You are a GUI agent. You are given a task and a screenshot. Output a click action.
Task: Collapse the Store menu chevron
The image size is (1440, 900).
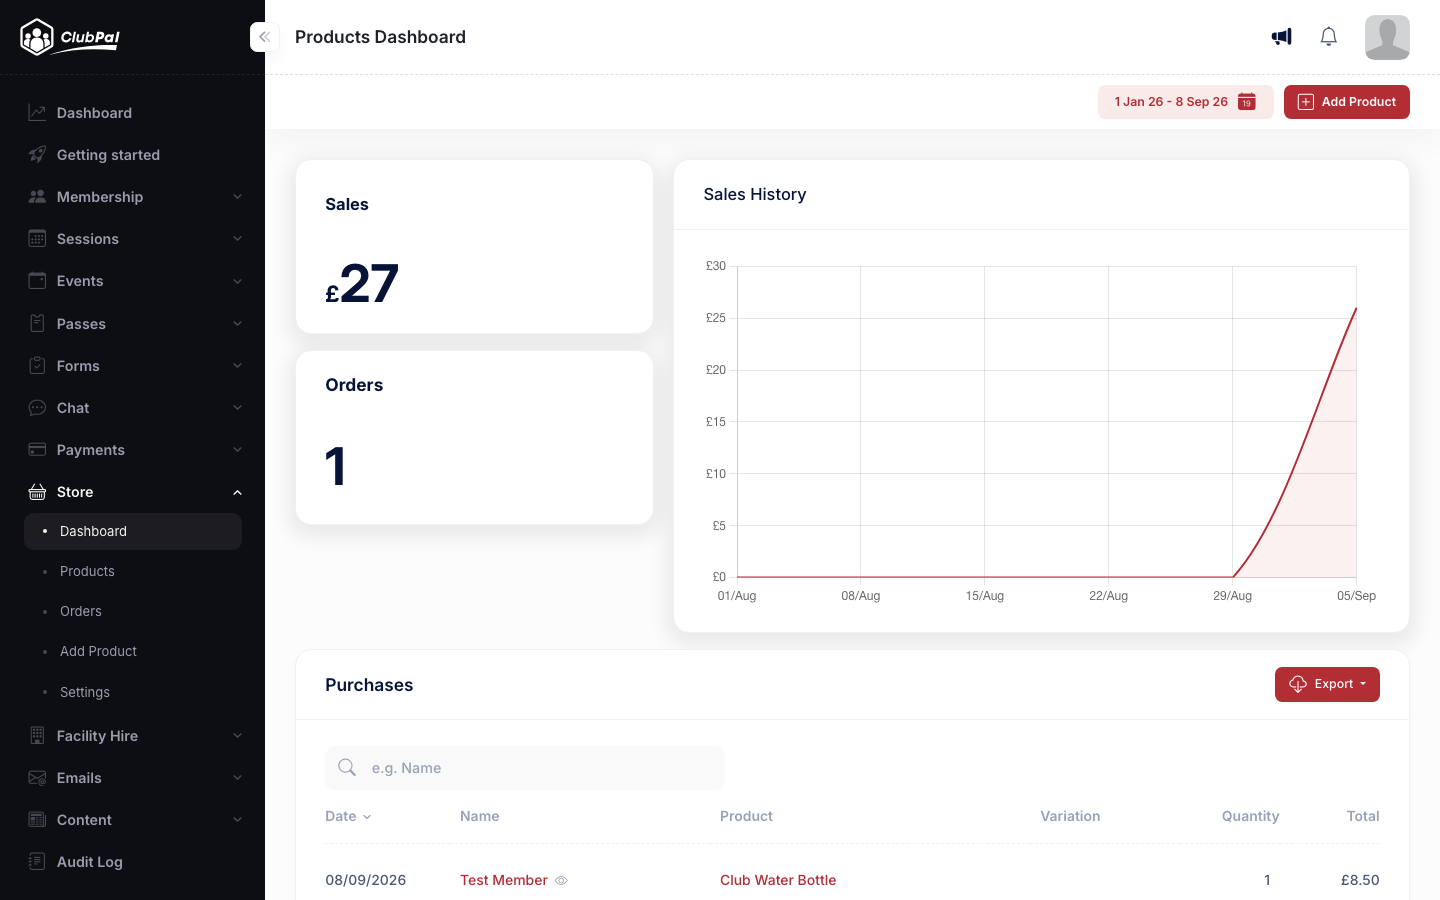[x=237, y=492]
